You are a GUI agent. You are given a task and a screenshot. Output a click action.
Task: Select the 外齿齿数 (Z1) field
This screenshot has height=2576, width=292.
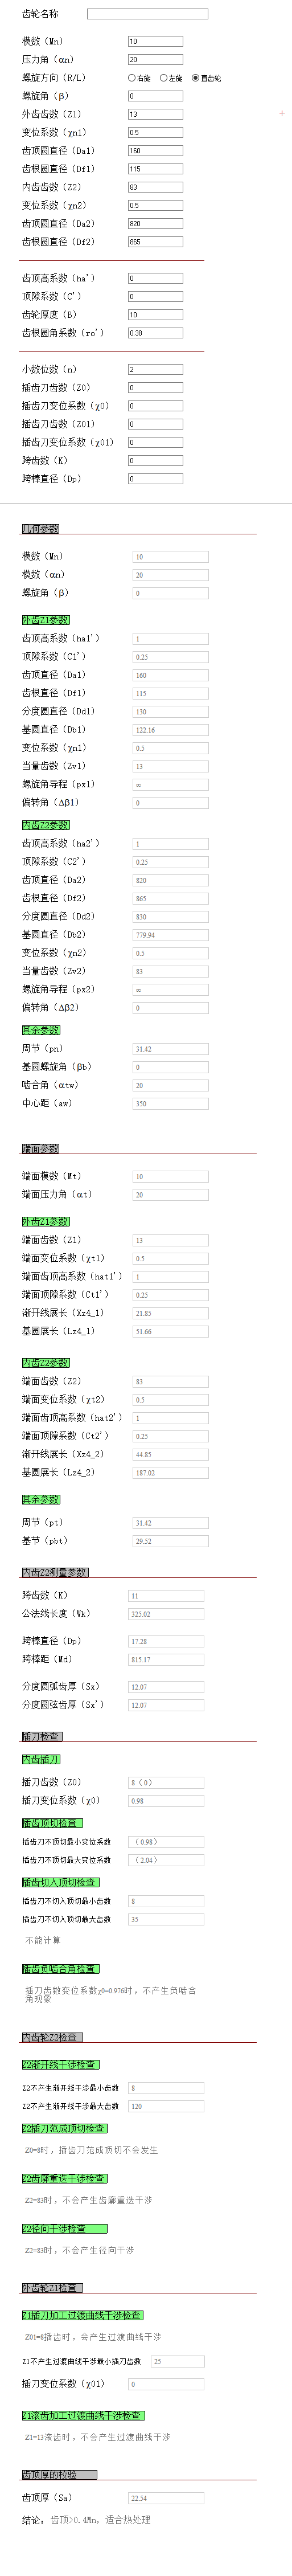coord(155,114)
